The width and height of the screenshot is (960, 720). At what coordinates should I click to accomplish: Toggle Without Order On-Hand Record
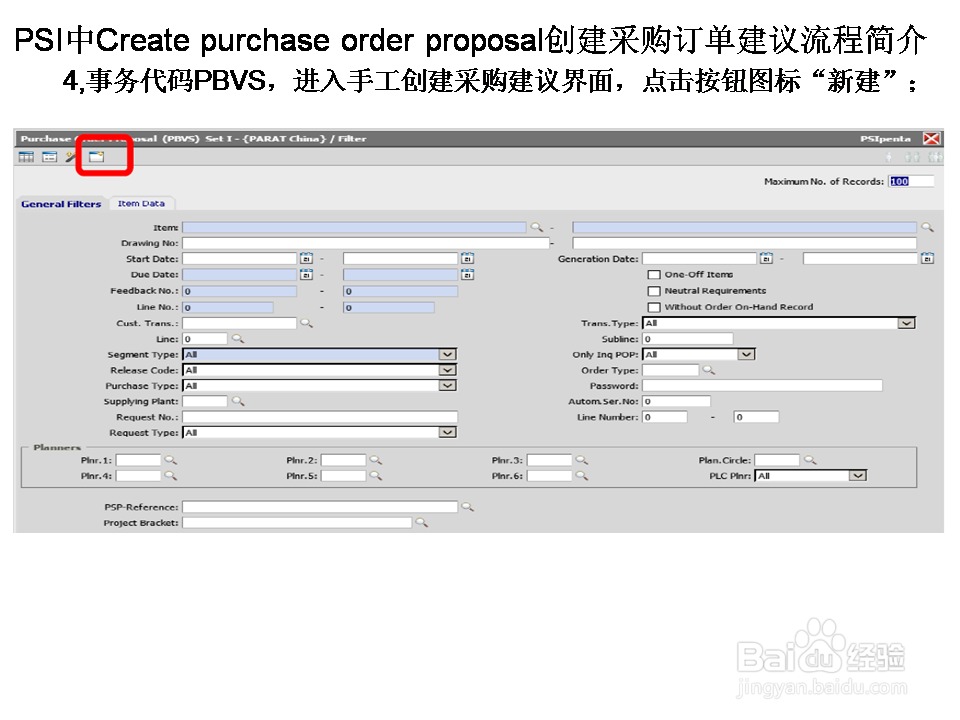click(655, 307)
